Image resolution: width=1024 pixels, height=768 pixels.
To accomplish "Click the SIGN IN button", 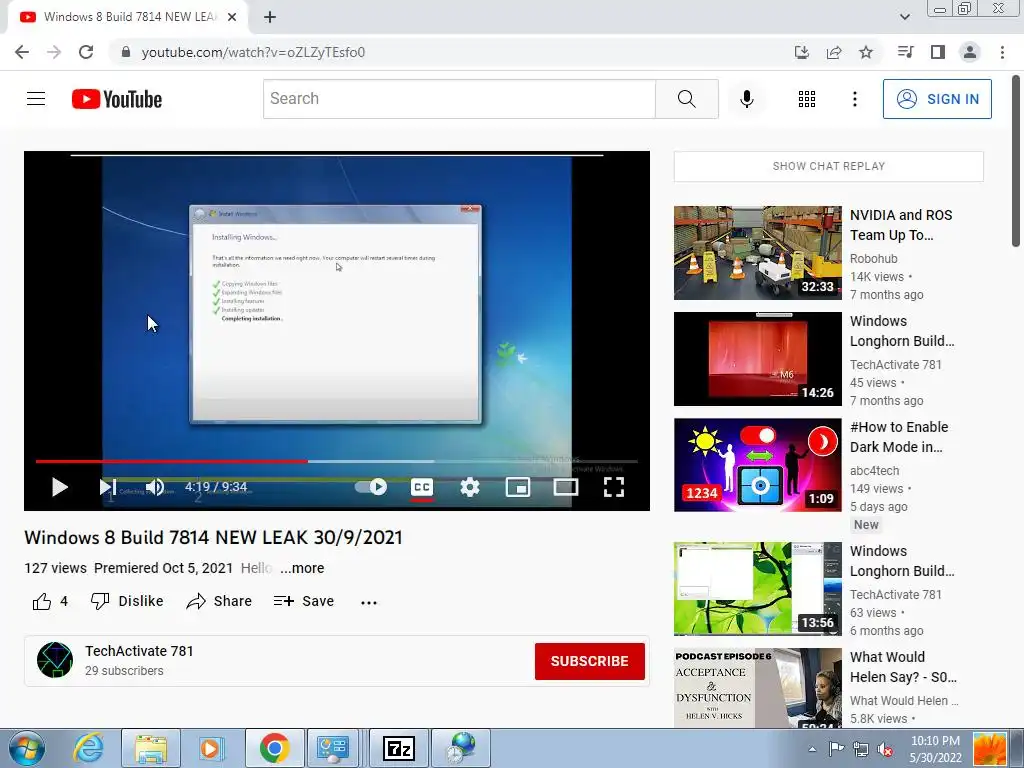I will click(x=937, y=99).
